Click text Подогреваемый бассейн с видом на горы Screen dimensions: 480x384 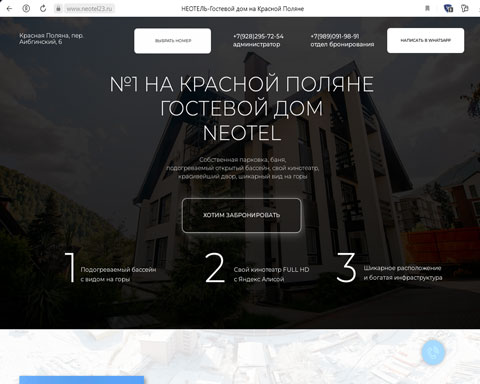point(118,274)
